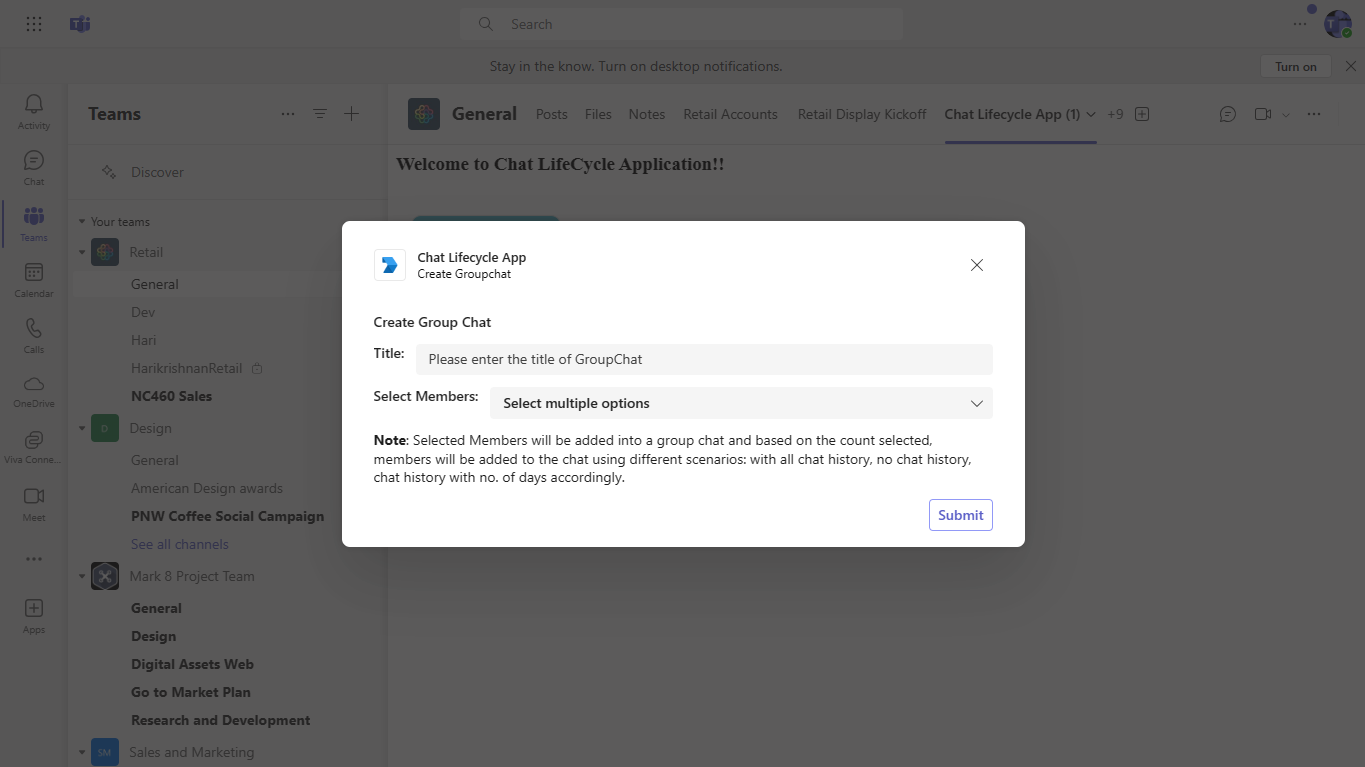Collapse the Your teams section
Viewport: 1365px width, 767px height.
pos(82,222)
